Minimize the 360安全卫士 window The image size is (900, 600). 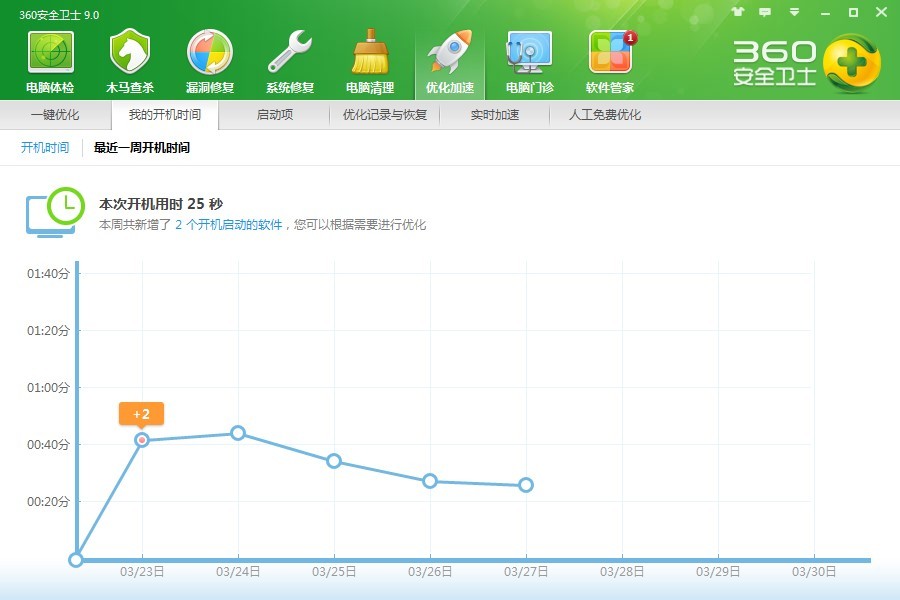point(825,13)
